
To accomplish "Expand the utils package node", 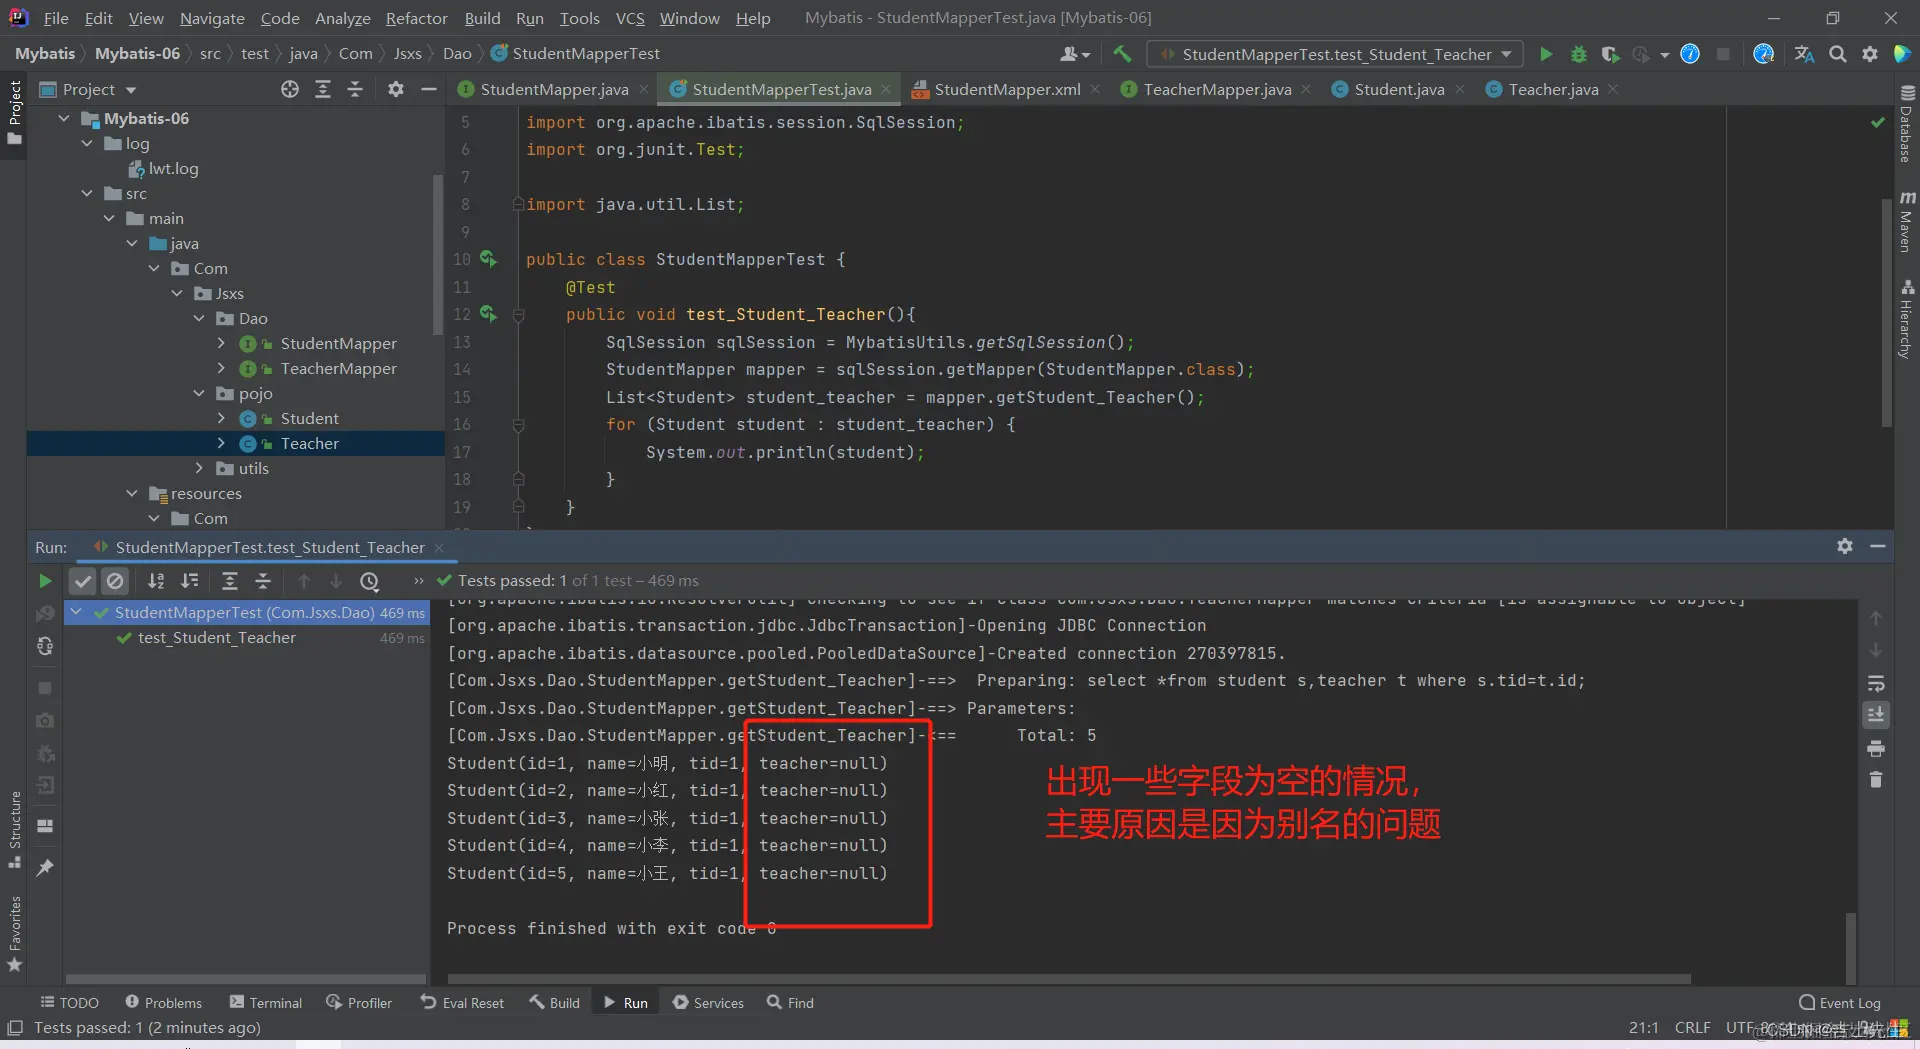I will pyautogui.click(x=199, y=468).
